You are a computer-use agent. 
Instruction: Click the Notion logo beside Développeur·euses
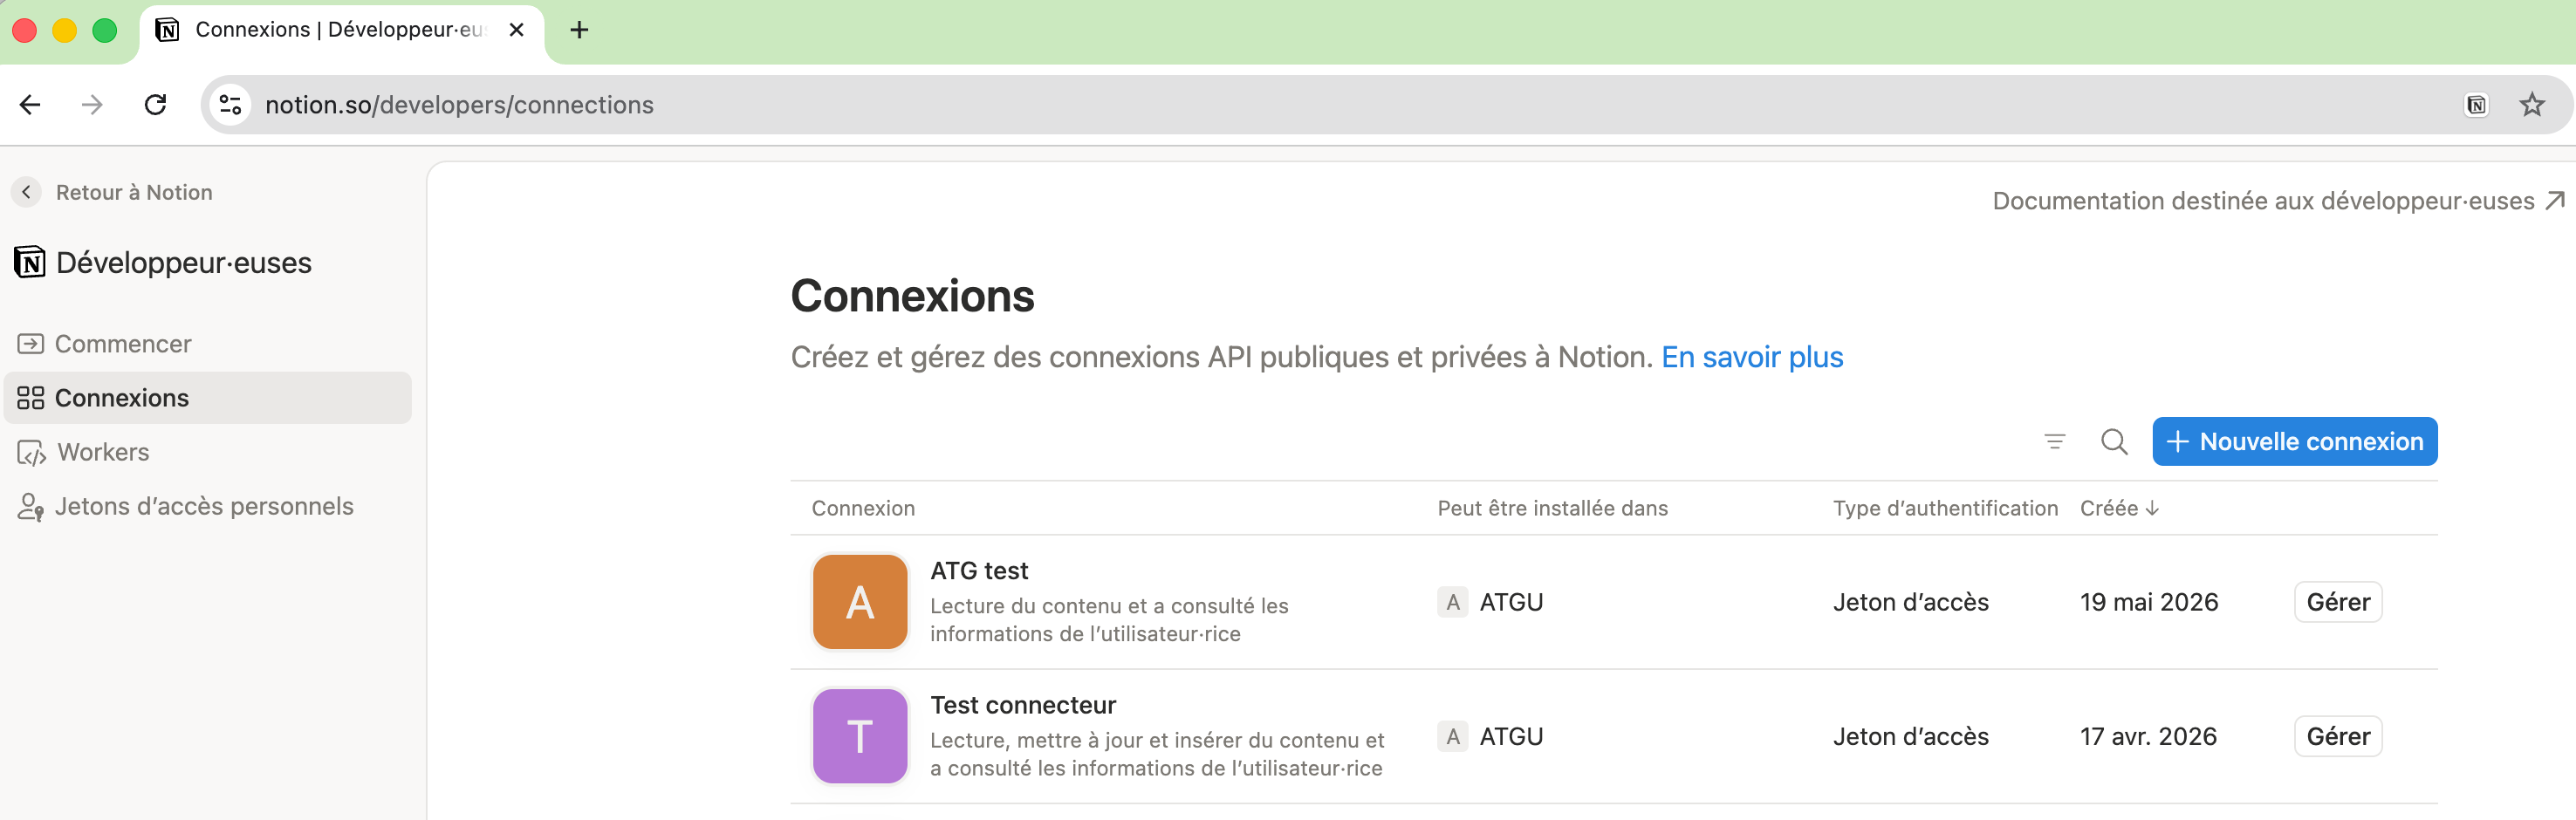pyautogui.click(x=30, y=263)
